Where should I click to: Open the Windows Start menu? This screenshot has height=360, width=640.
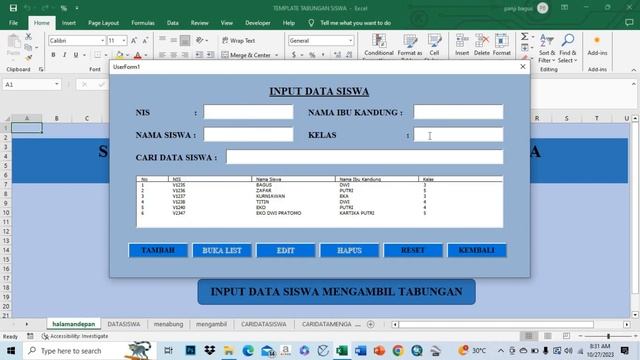pos(11,351)
